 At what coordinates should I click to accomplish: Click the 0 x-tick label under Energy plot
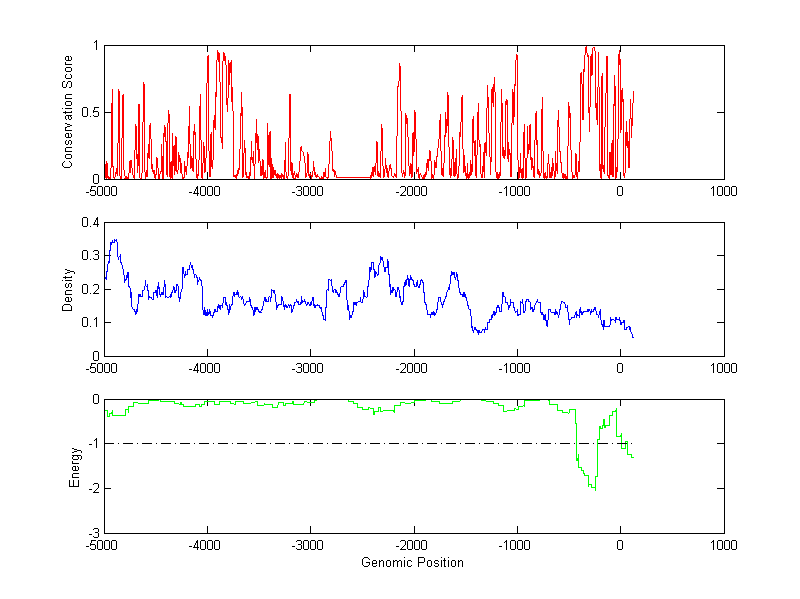click(620, 546)
